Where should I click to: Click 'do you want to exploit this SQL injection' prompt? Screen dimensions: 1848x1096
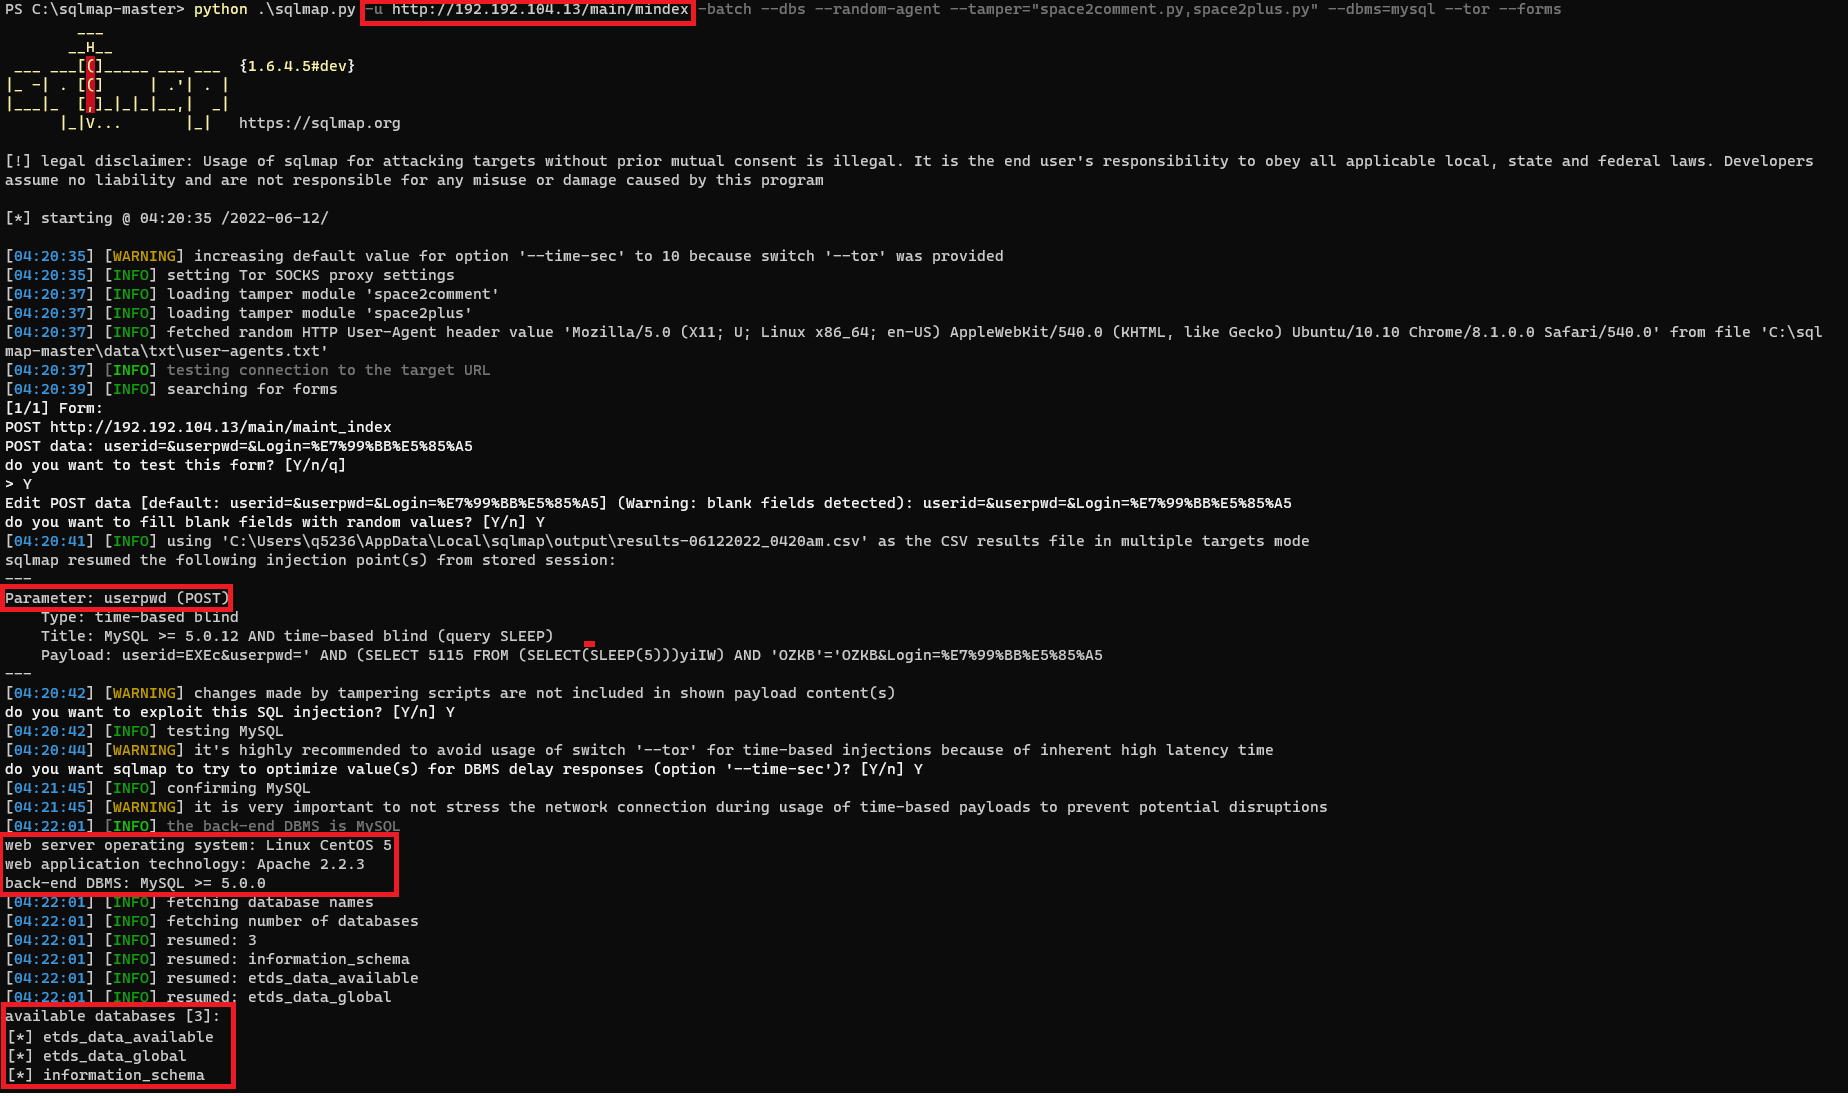click(230, 712)
